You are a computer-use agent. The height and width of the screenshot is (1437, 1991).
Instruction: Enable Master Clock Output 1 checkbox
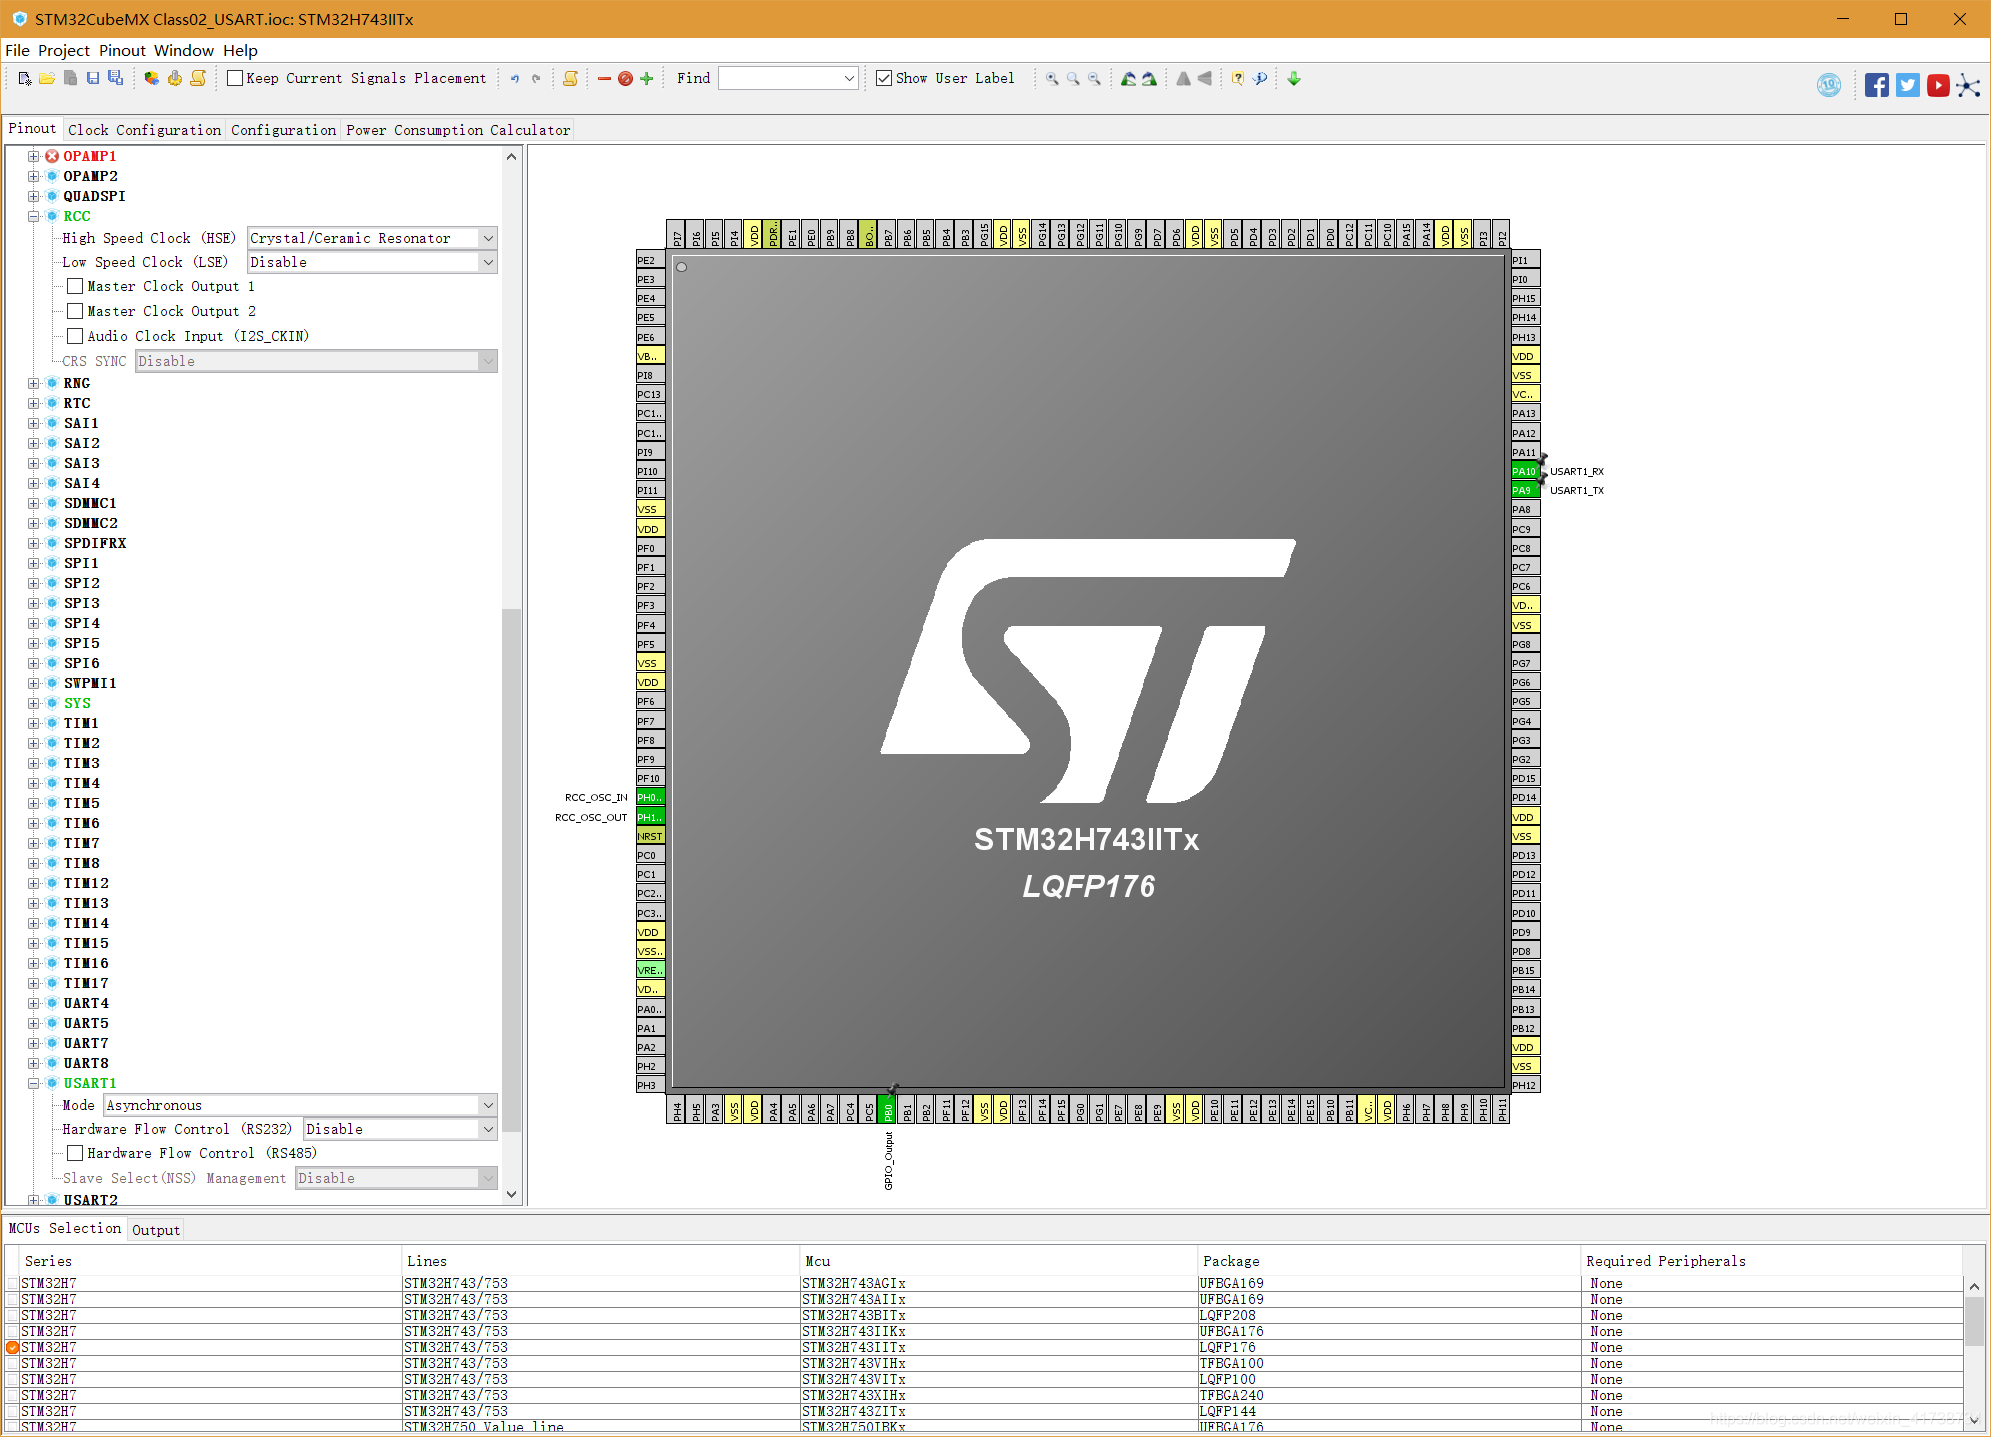(x=75, y=286)
